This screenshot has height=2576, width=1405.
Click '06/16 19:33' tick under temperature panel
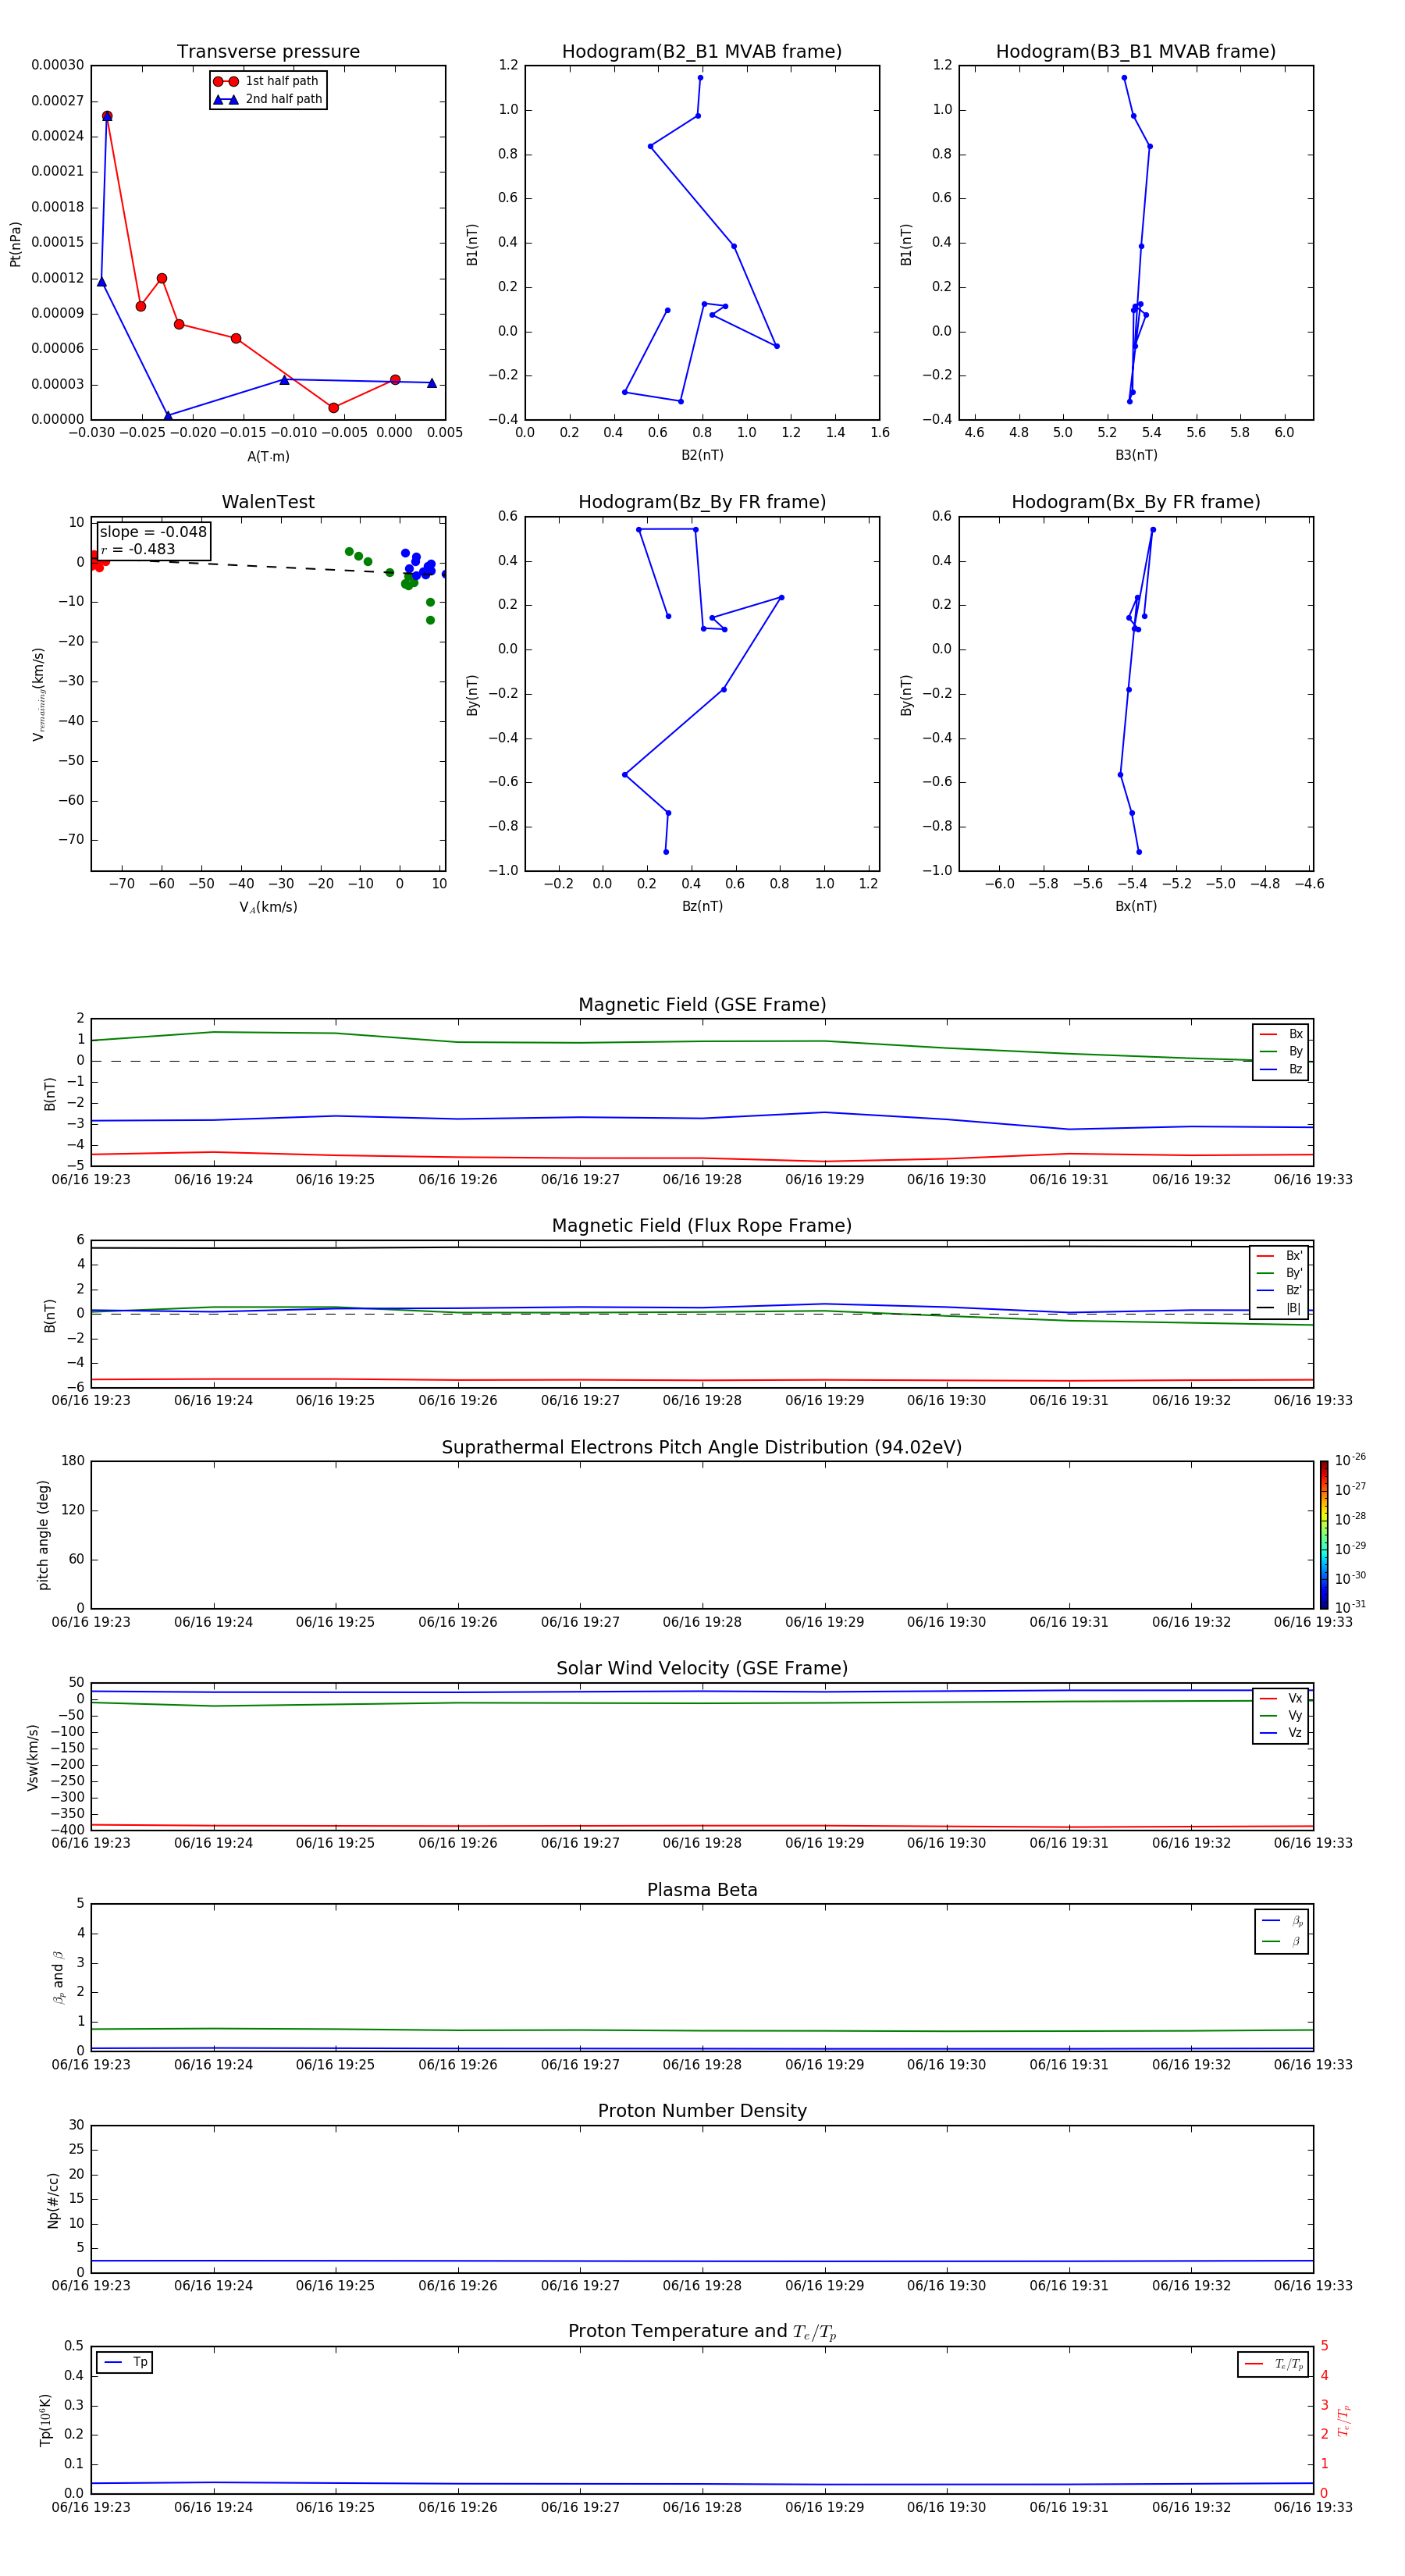tap(1313, 2507)
